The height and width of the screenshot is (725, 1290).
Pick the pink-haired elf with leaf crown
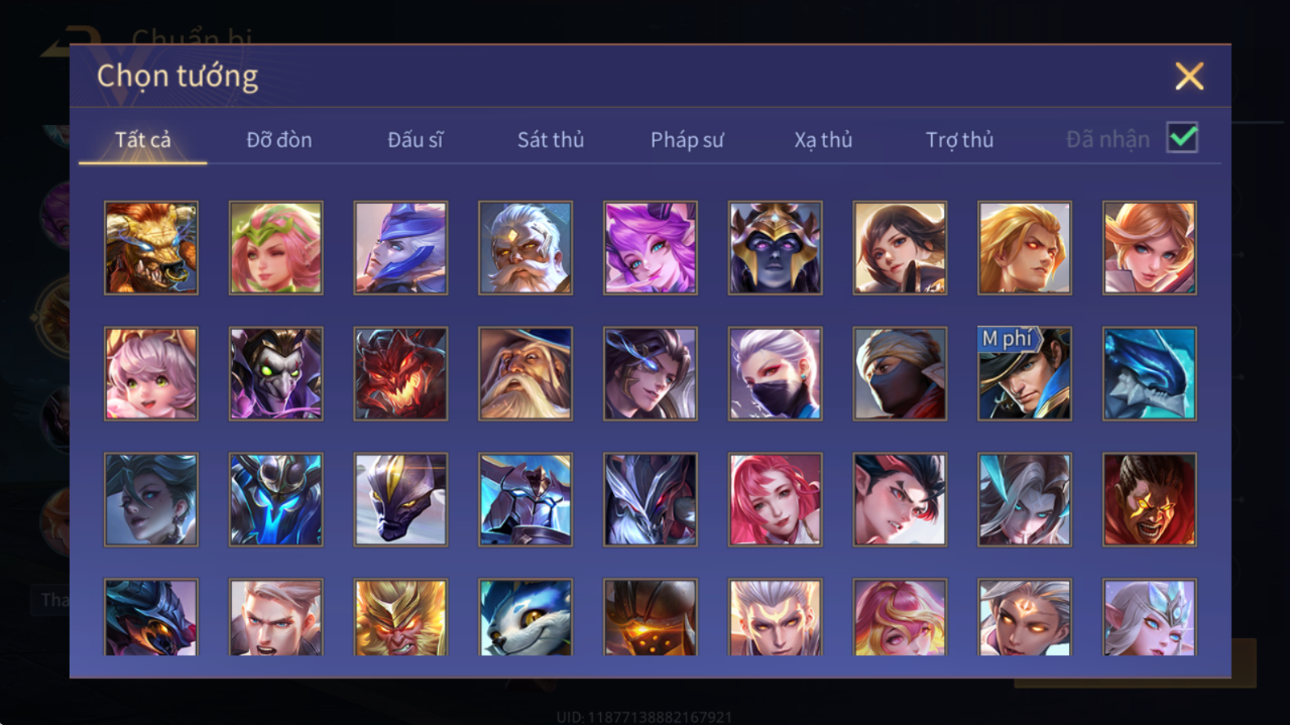276,248
